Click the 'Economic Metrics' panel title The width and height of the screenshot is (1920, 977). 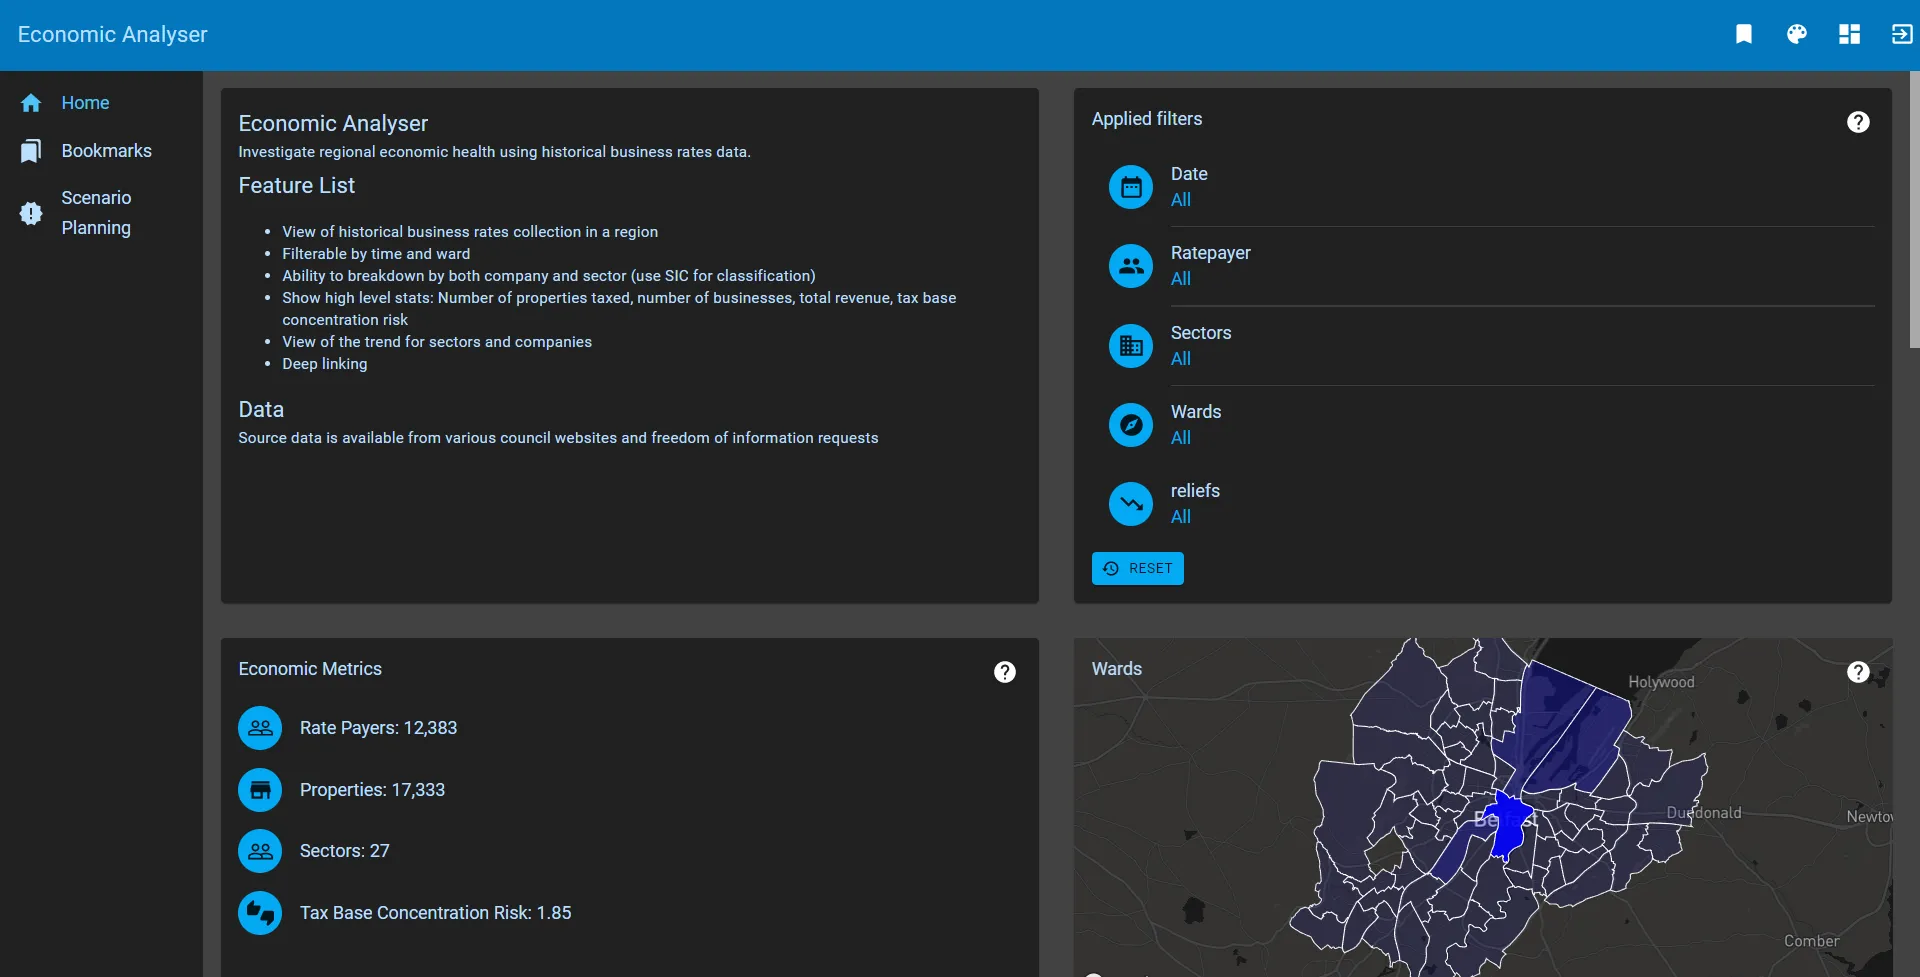pyautogui.click(x=310, y=669)
